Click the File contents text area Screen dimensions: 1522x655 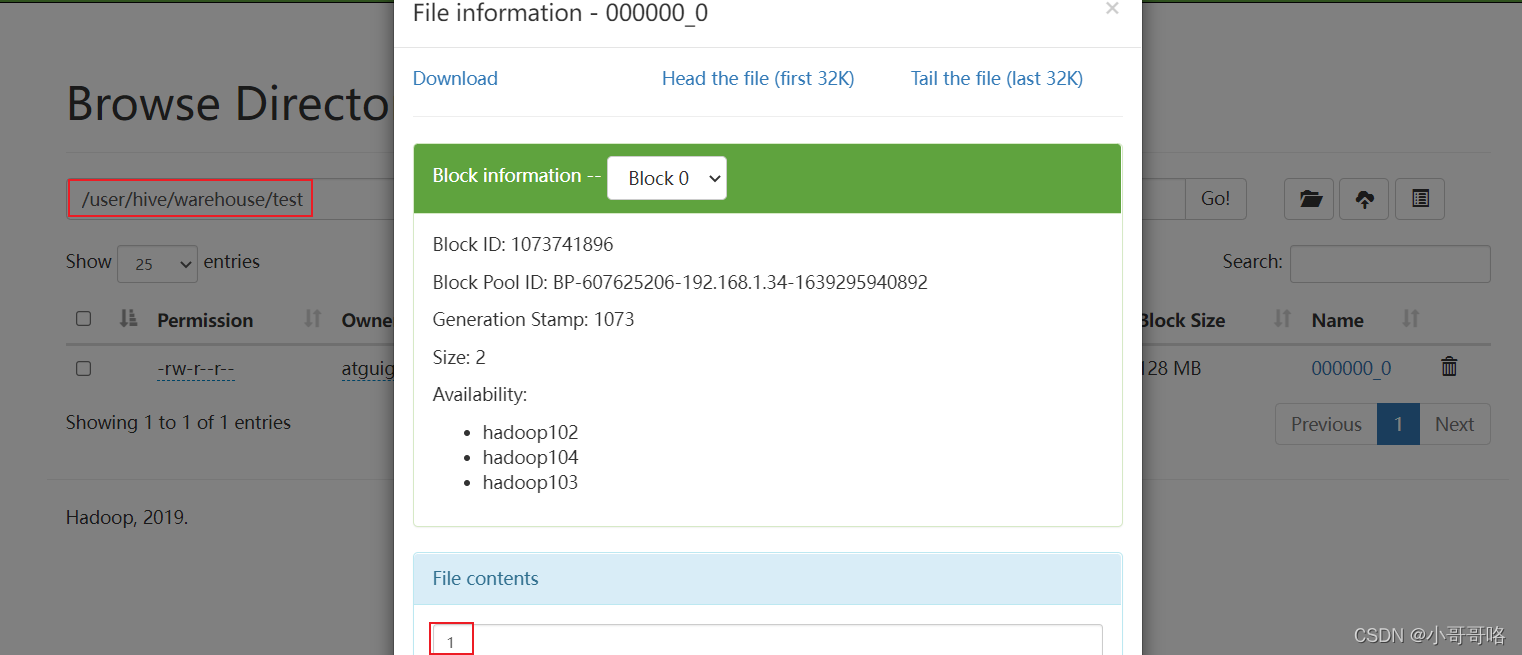click(x=767, y=640)
